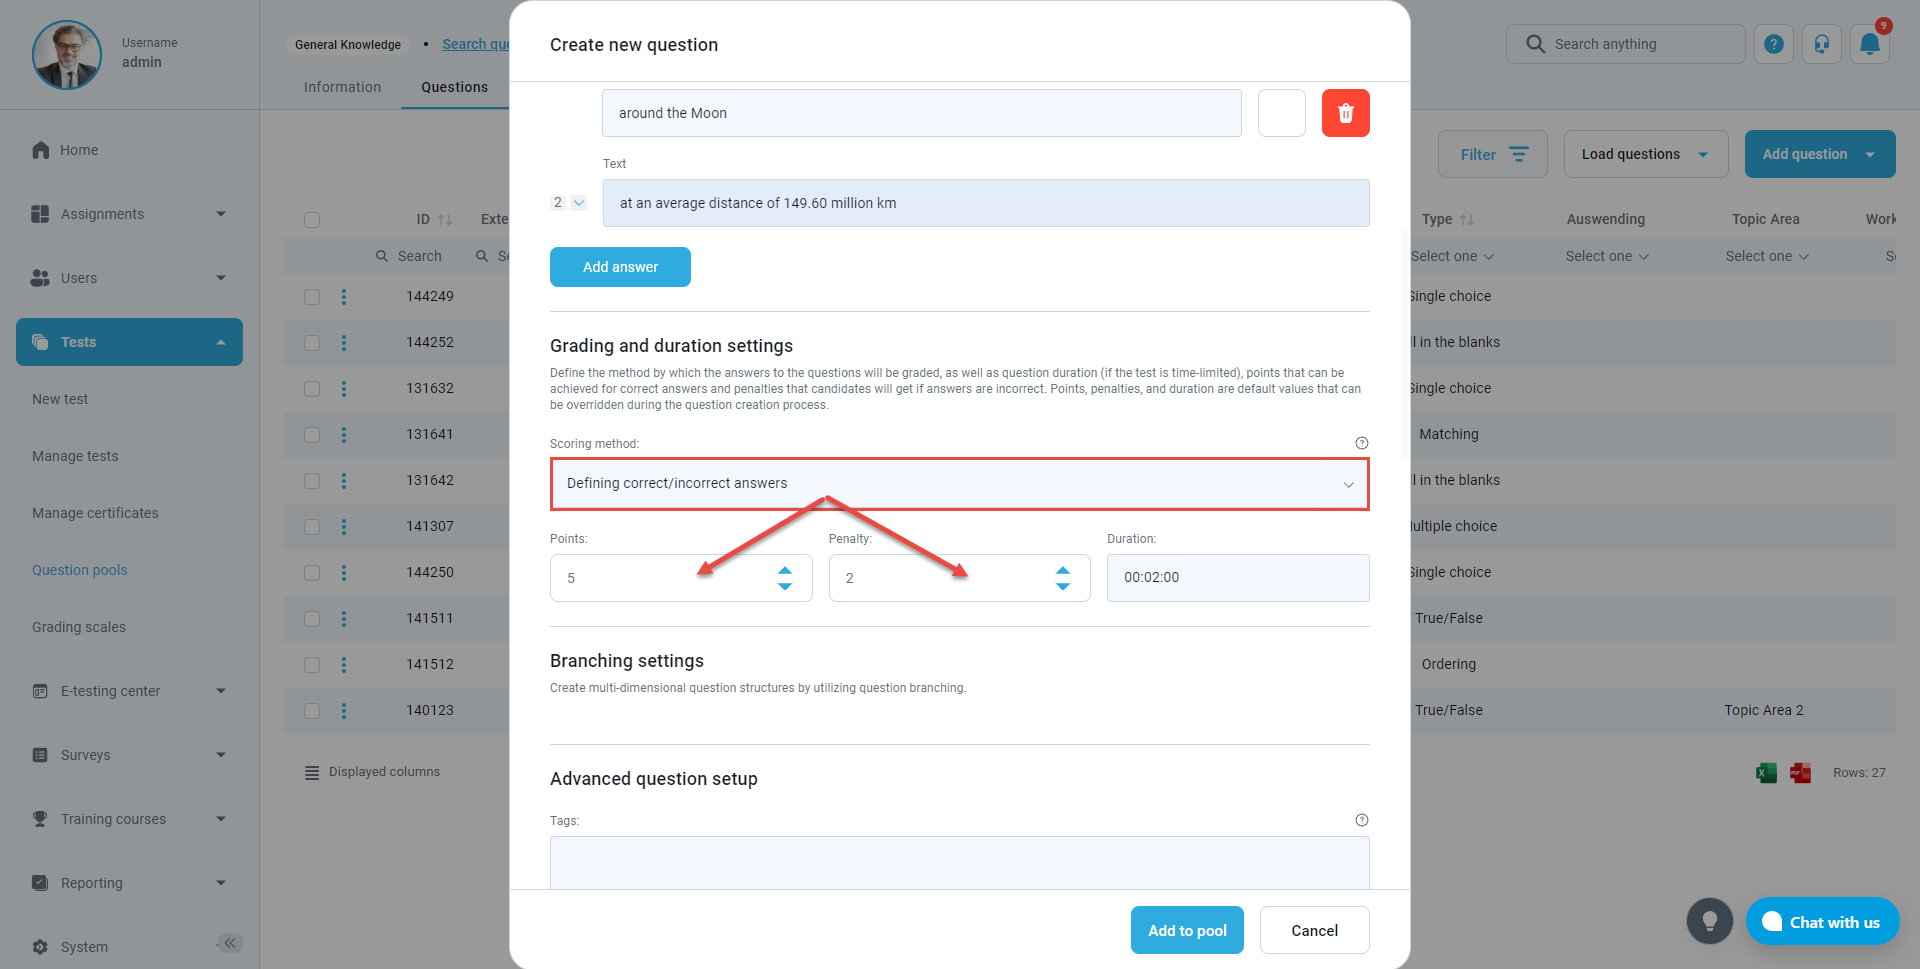This screenshot has height=969, width=1920.
Task: Check the box for question 144249
Action: 312,297
